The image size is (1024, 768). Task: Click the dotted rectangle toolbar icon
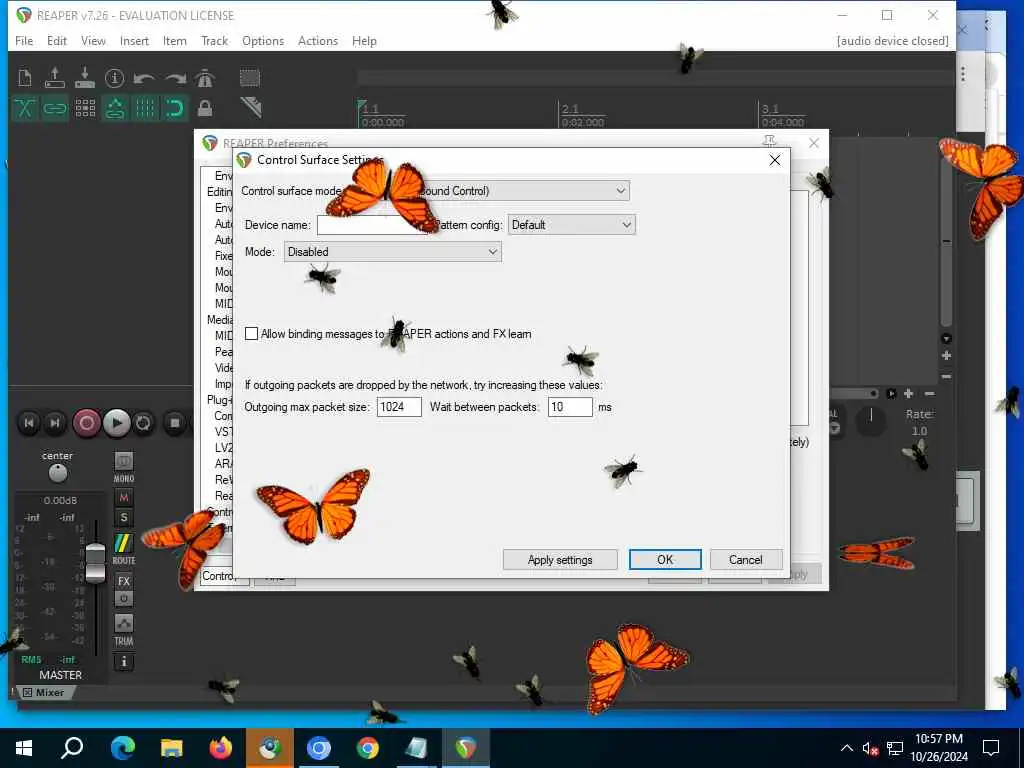(x=249, y=78)
